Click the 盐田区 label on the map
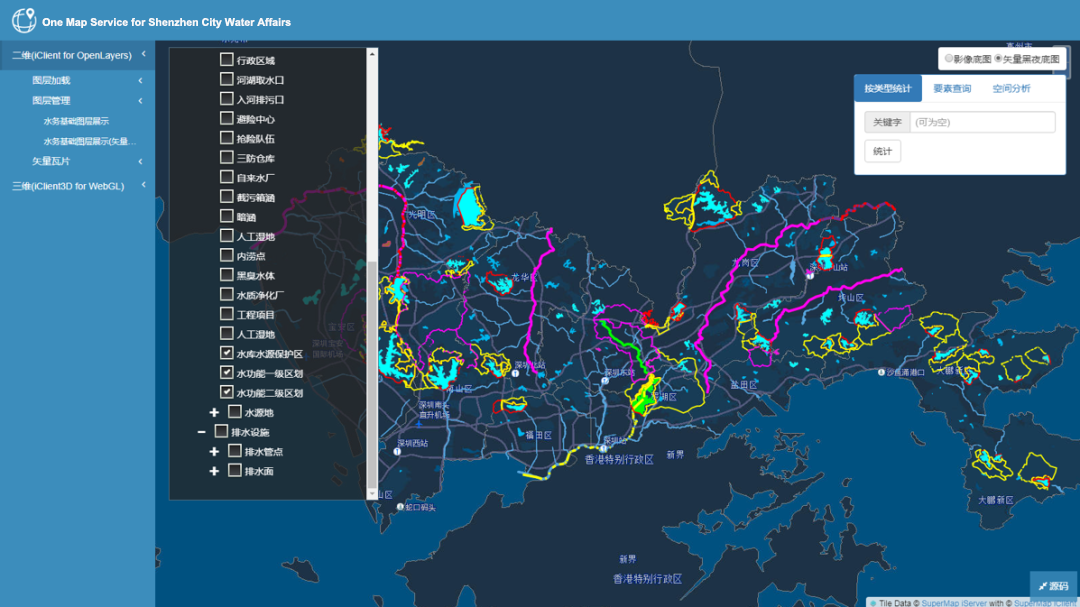The height and width of the screenshot is (607, 1080). click(x=744, y=385)
